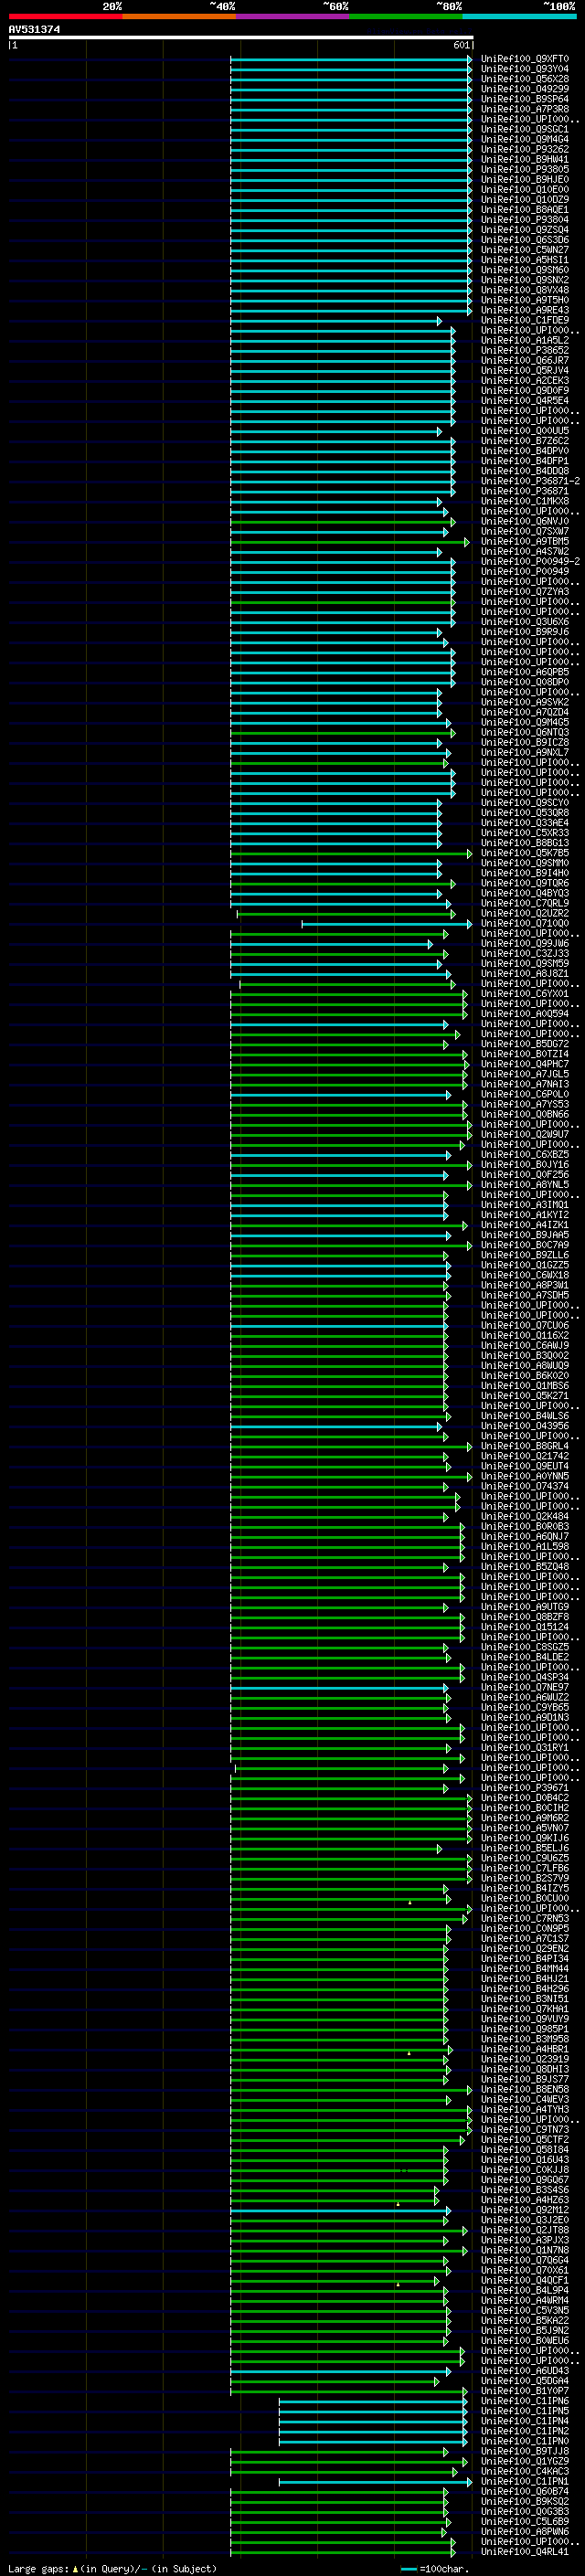
Task: Click the Large gaps legend text
Action: click(x=112, y=2569)
